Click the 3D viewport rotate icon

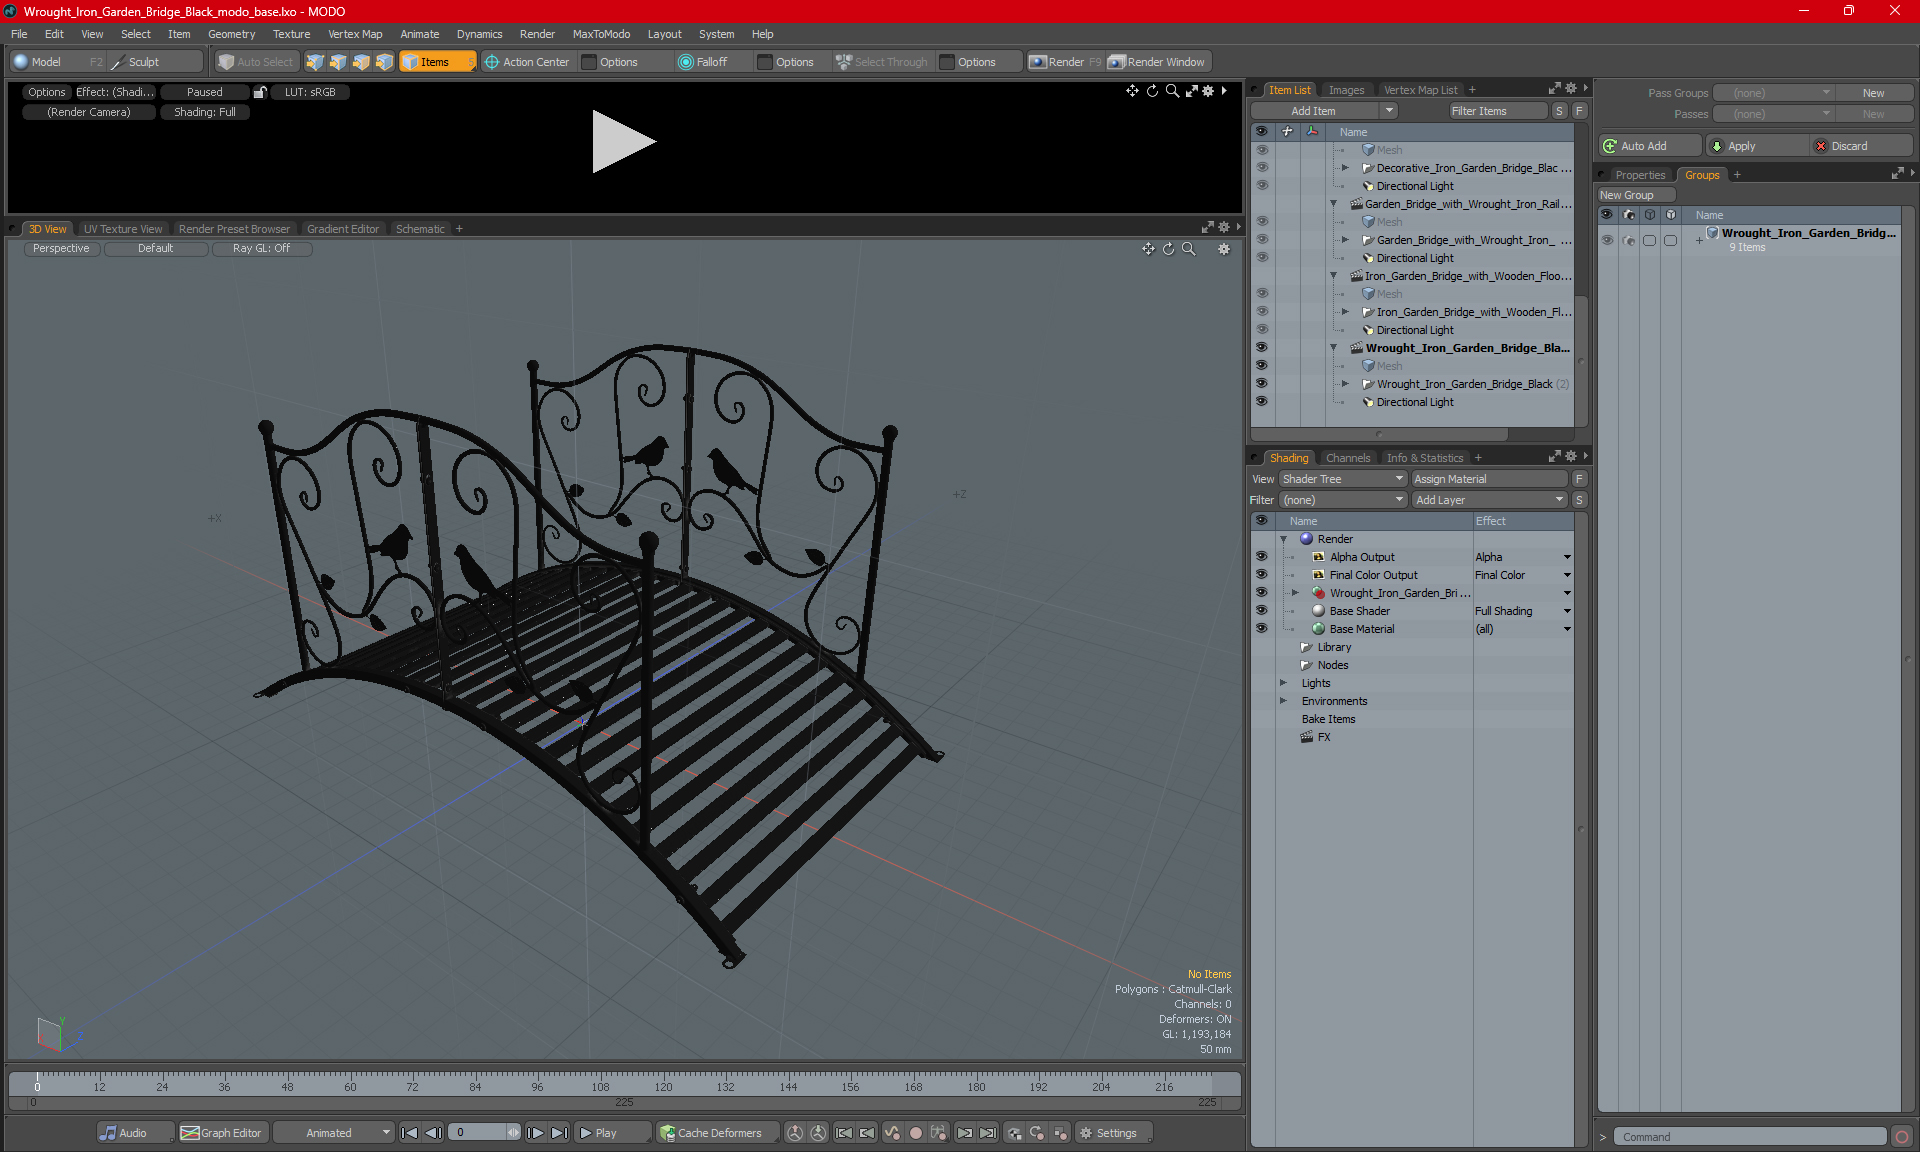[x=1168, y=249]
